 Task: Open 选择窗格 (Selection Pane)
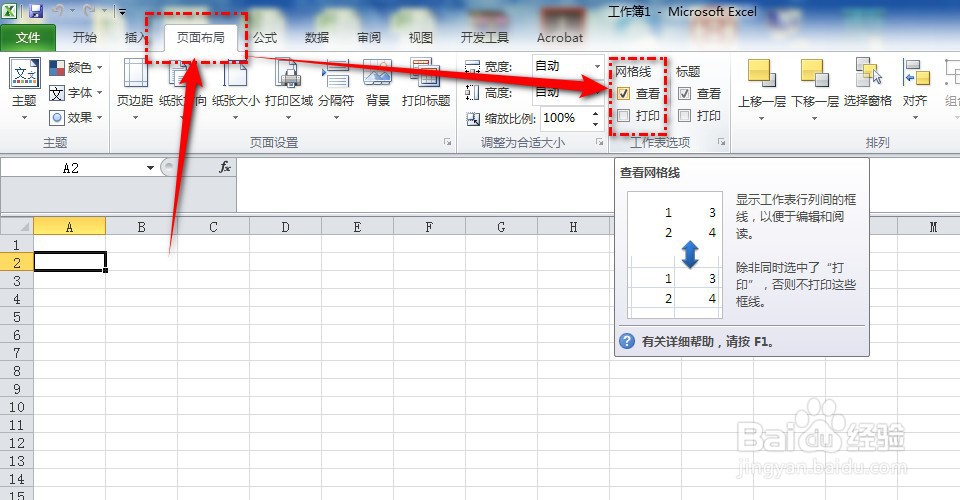point(868,83)
